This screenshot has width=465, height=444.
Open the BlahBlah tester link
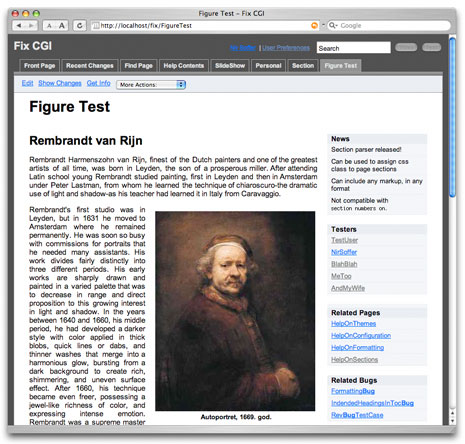click(x=344, y=264)
